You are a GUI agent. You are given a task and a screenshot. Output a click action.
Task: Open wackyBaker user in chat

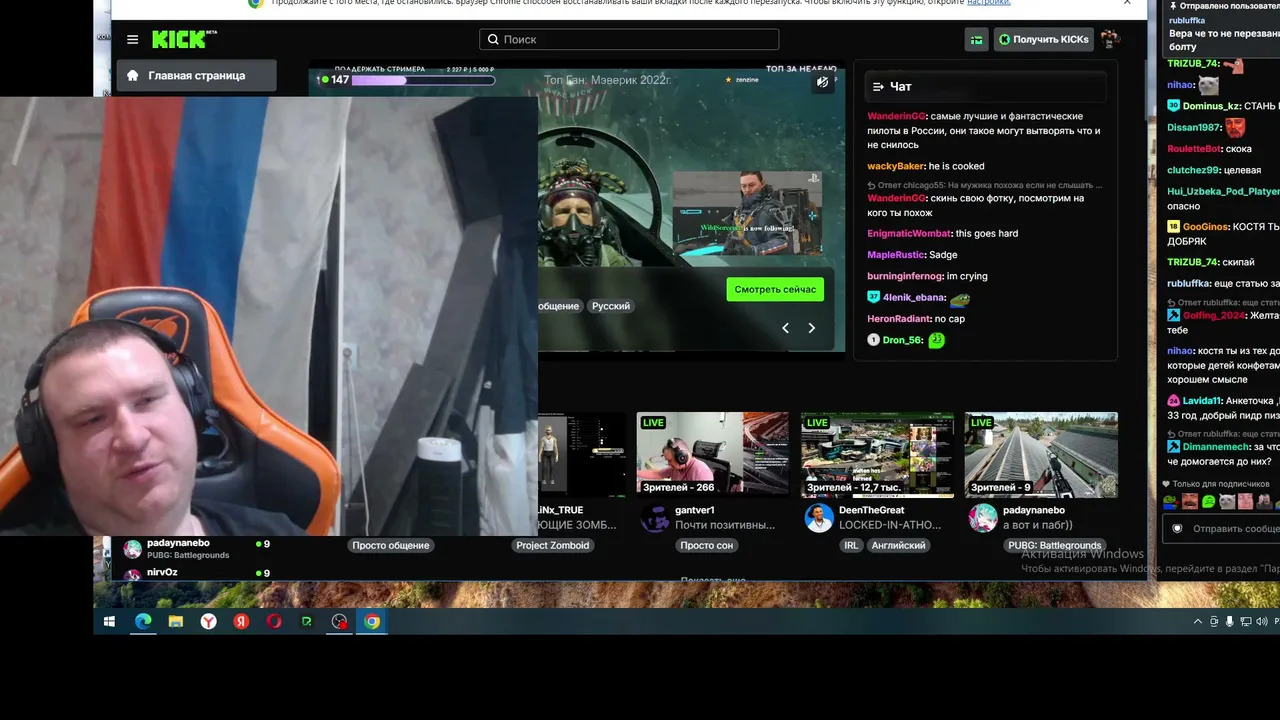895,166
